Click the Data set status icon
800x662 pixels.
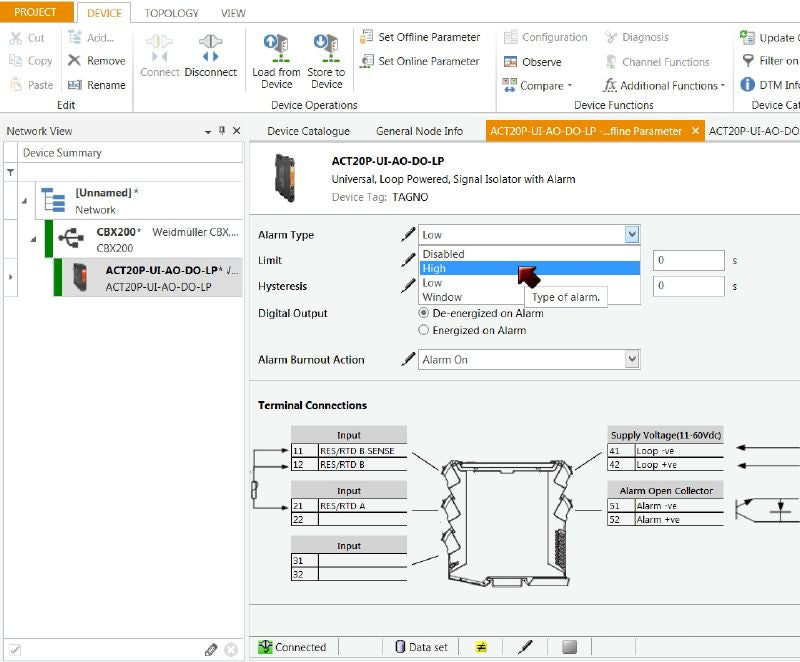click(x=400, y=647)
